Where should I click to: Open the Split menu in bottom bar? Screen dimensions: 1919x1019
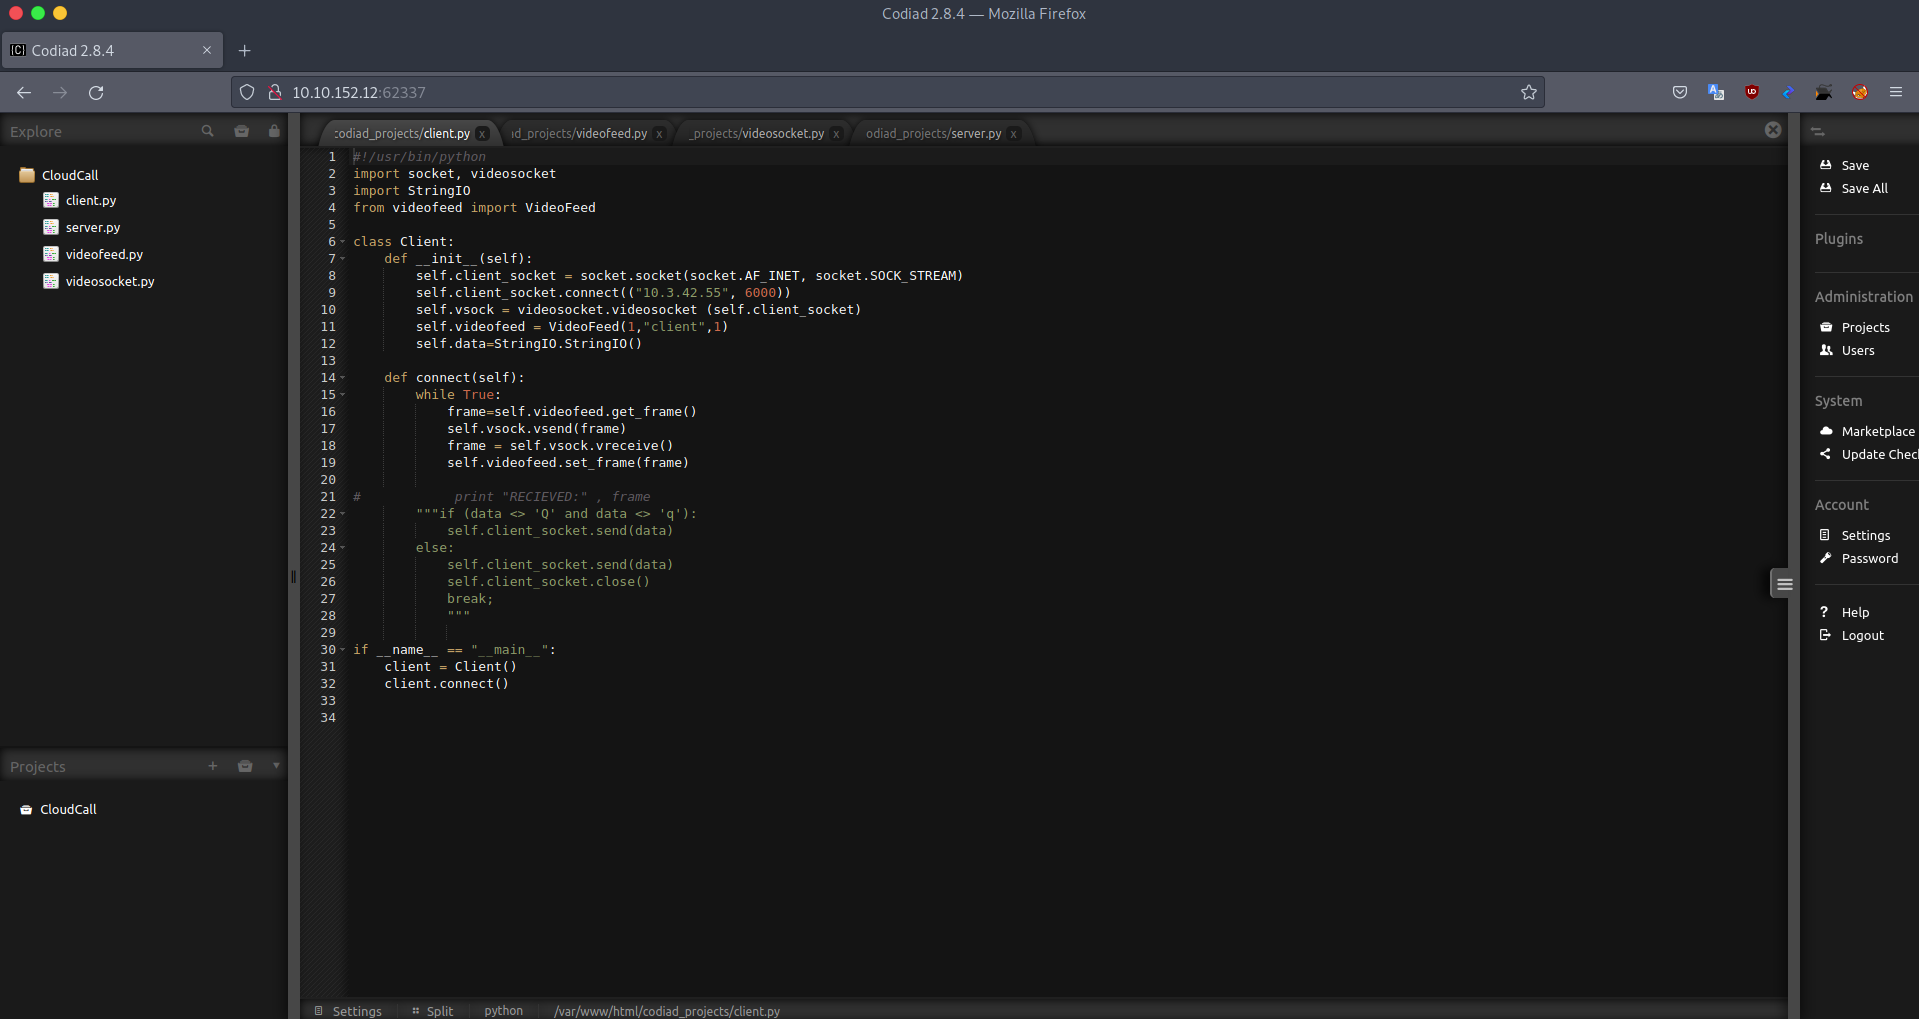point(432,1011)
